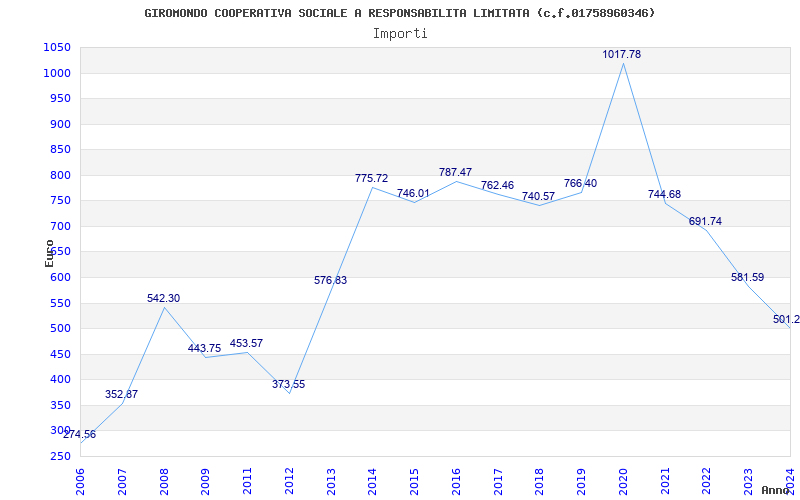Click the 2018 year tick label
This screenshot has height=500, width=800.
point(540,481)
